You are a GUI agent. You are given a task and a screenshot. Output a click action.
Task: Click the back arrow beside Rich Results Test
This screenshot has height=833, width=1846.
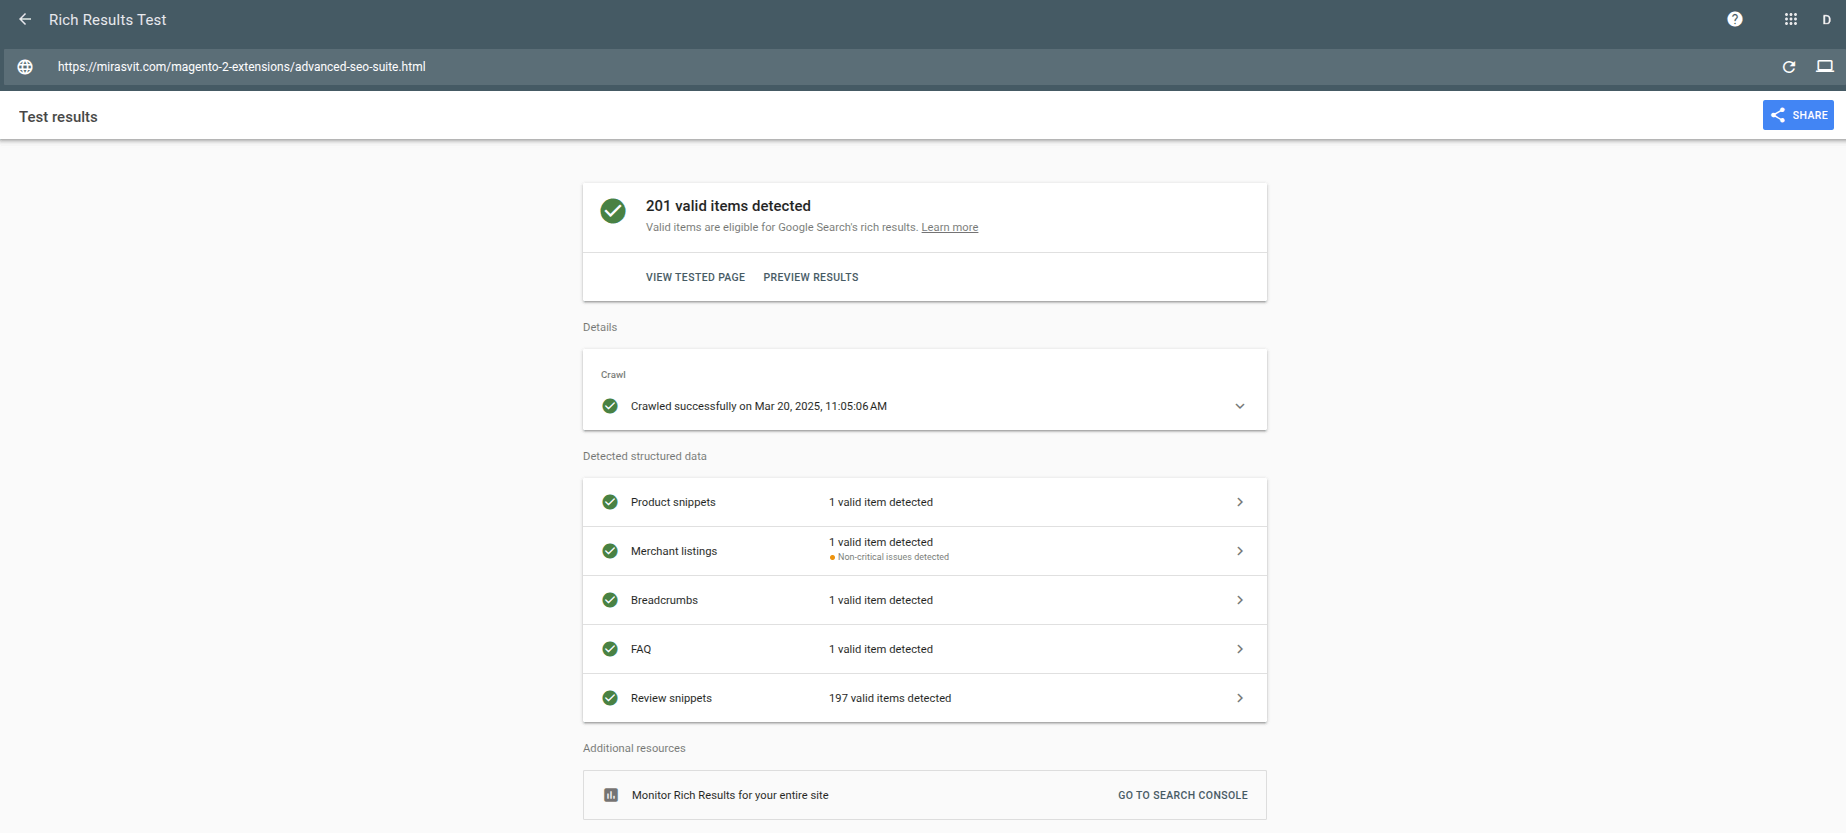pyautogui.click(x=25, y=20)
